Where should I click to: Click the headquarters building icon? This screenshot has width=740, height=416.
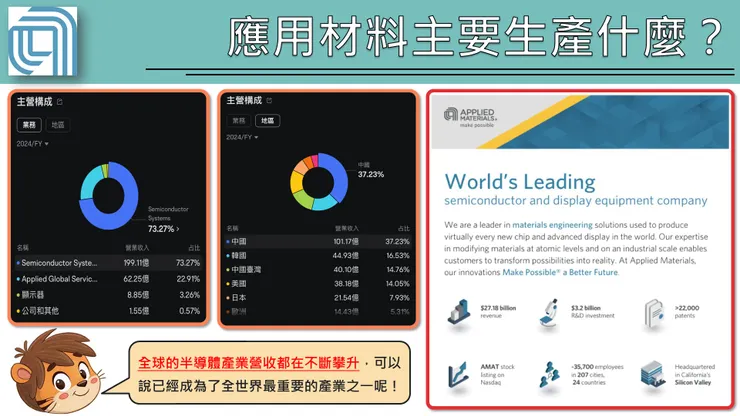pos(653,374)
